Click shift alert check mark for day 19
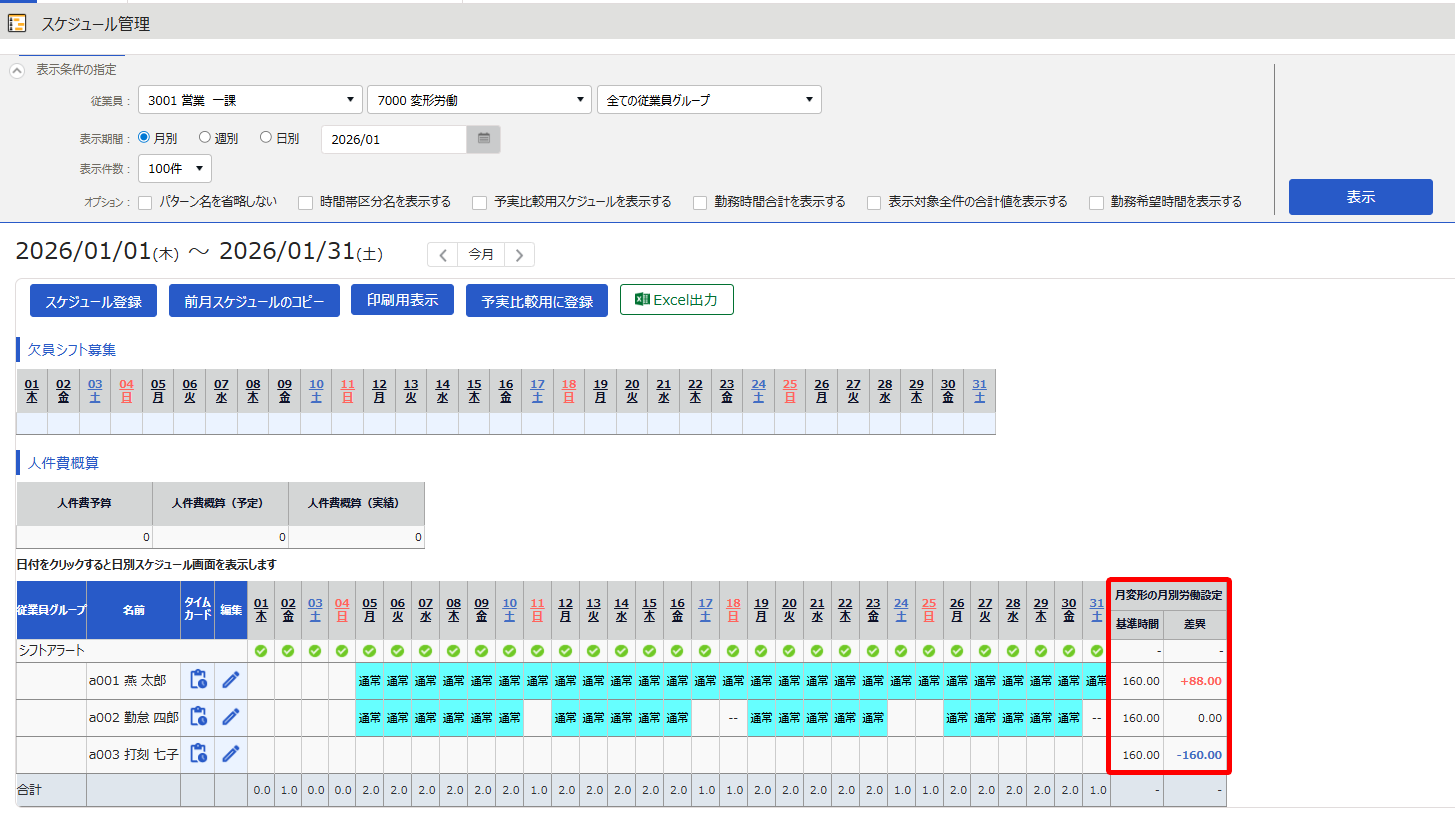The image size is (1455, 827). (x=762, y=651)
